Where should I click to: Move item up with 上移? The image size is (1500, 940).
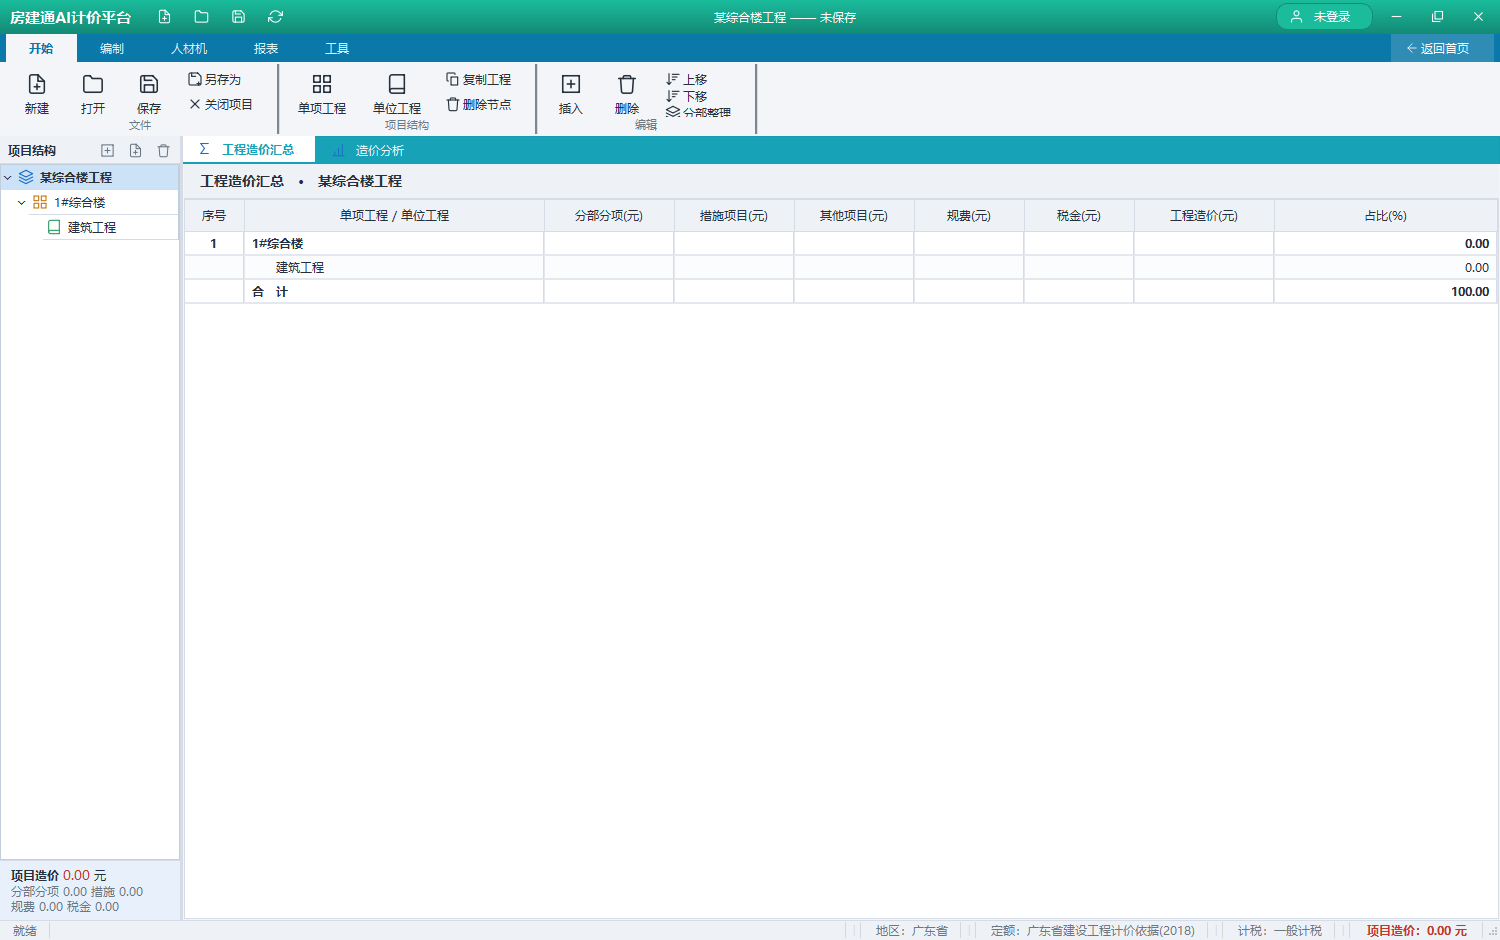coord(687,79)
